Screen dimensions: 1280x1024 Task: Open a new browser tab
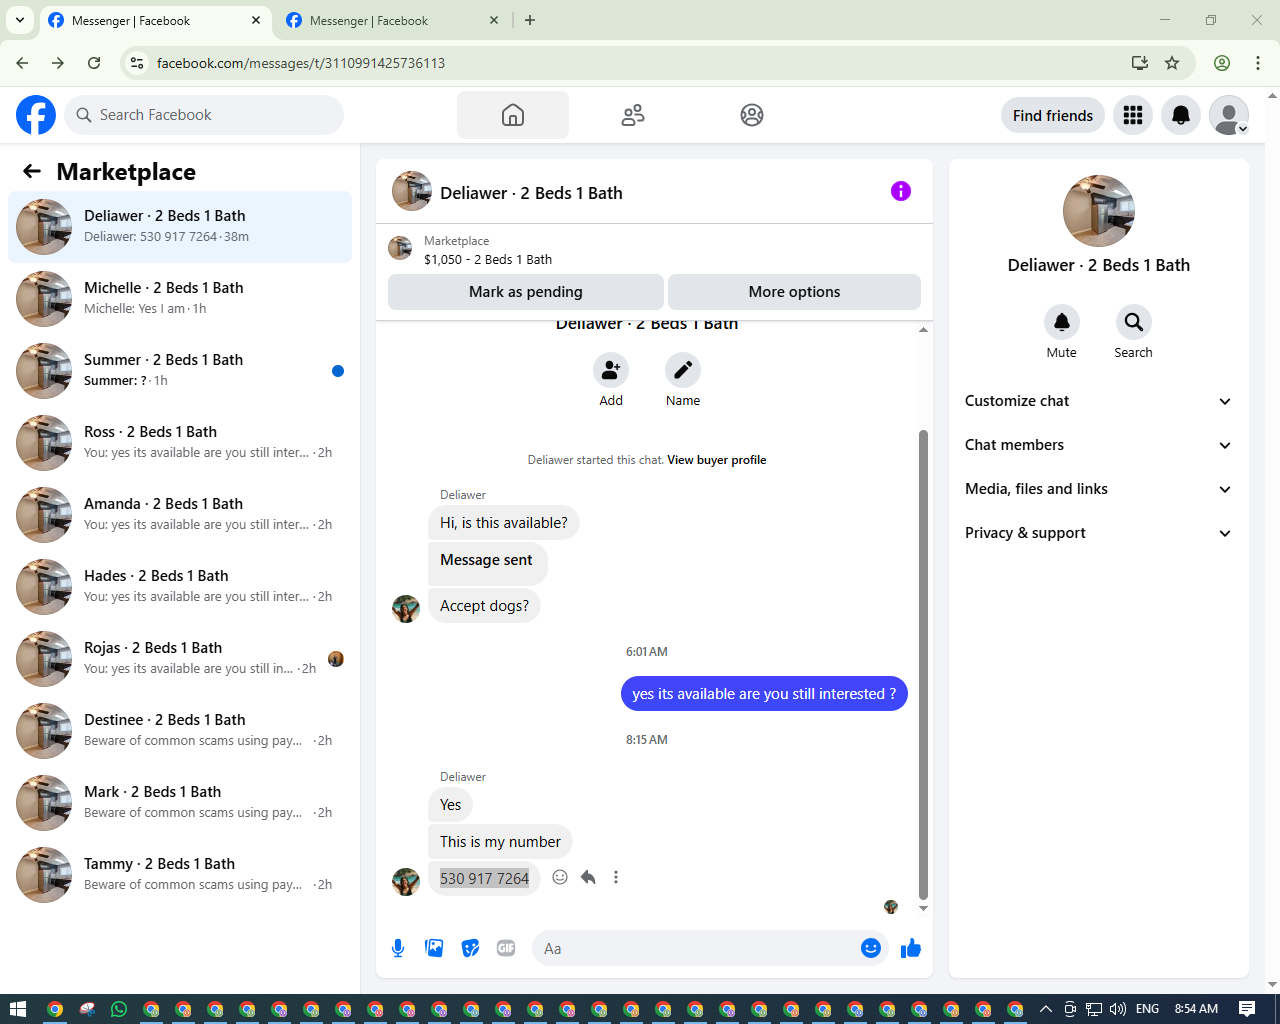(x=530, y=20)
